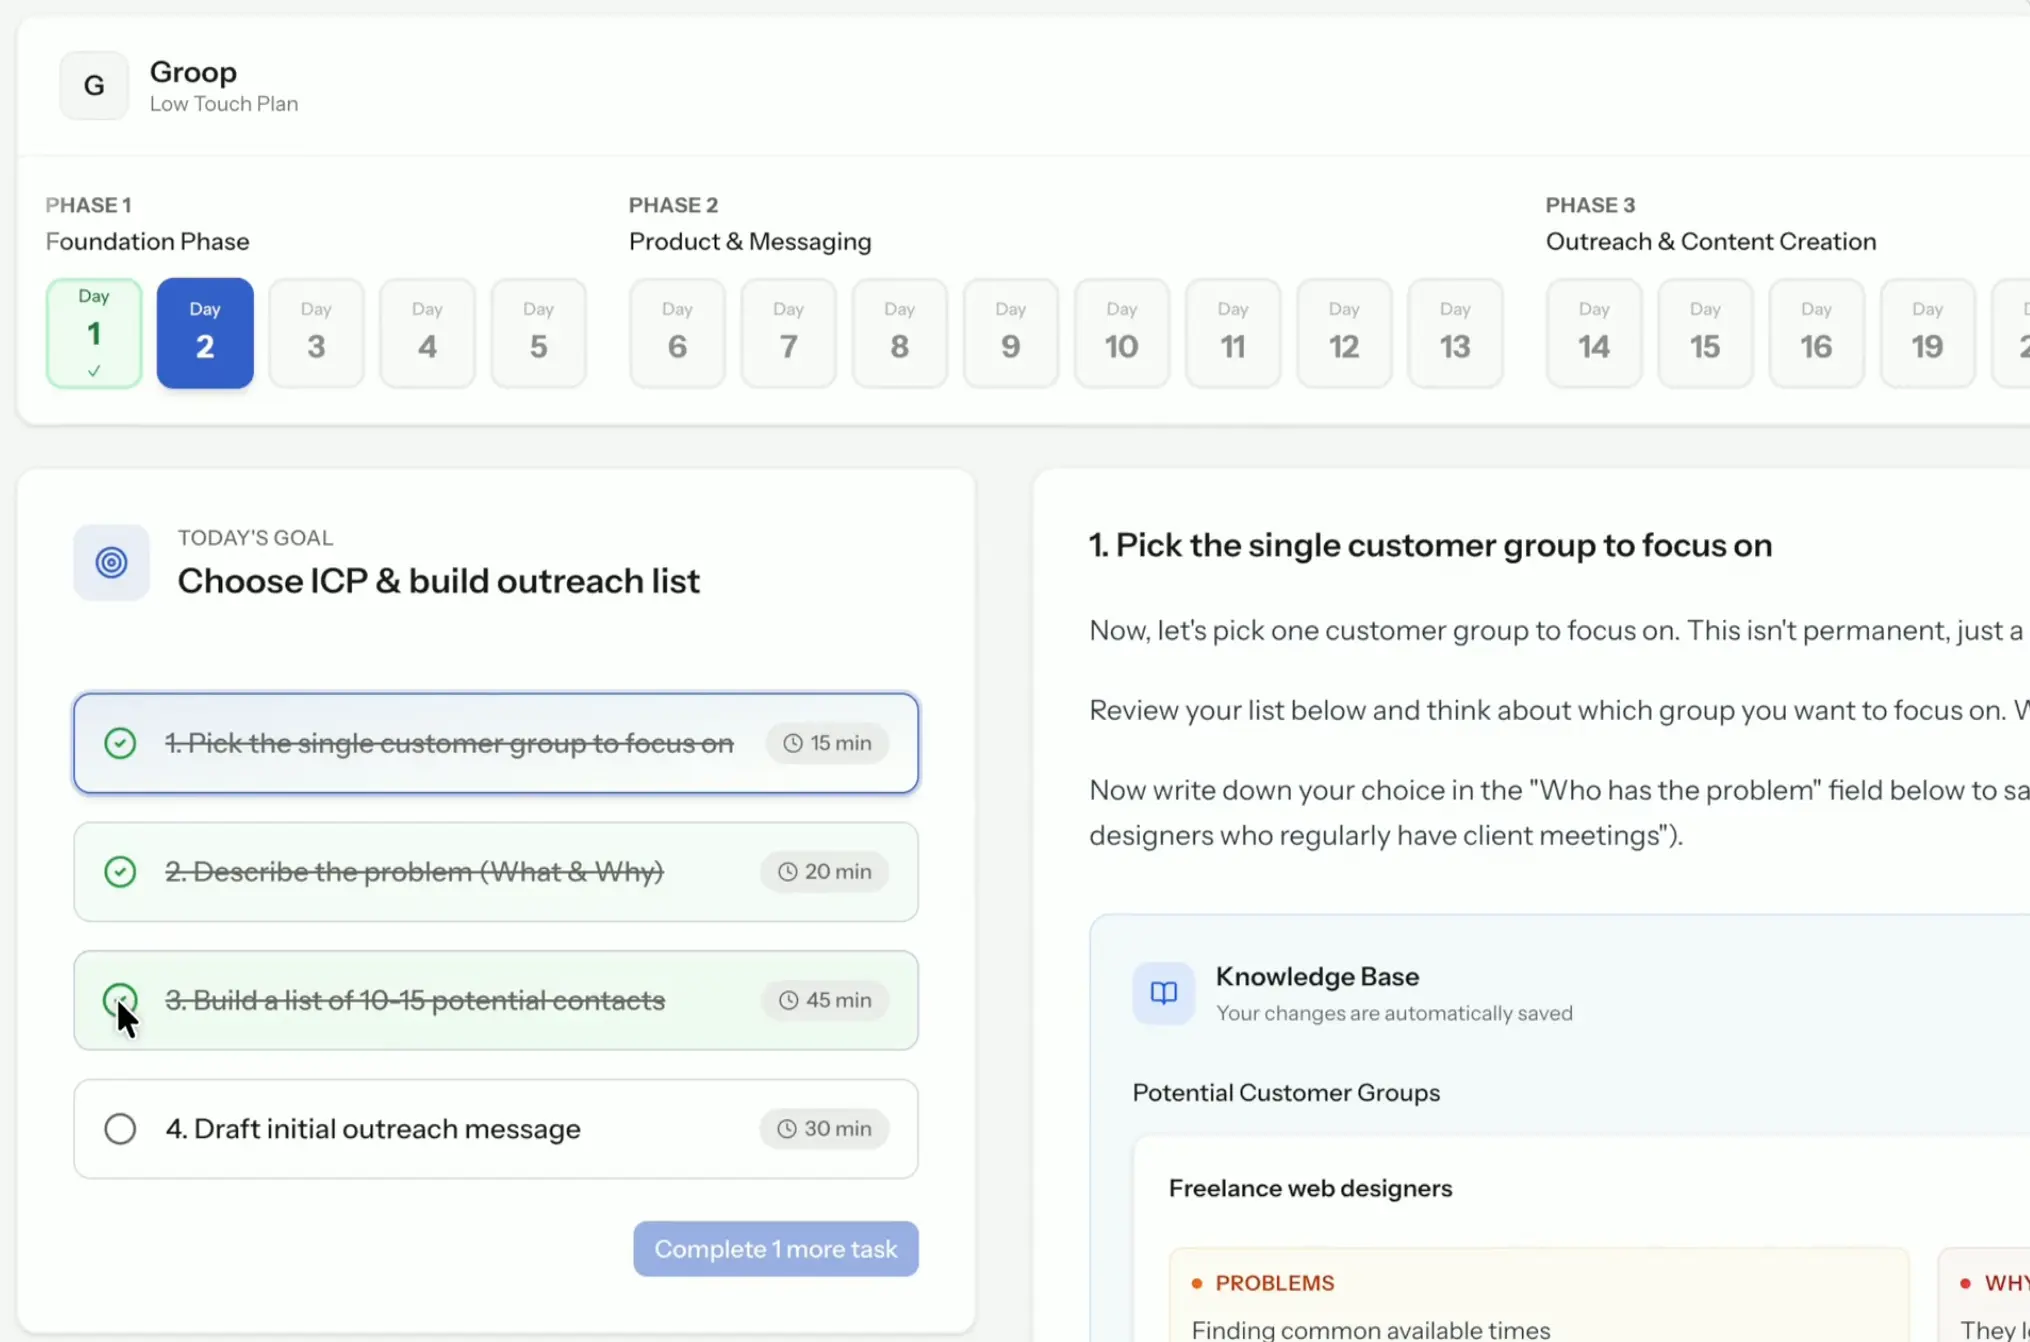Select Day 12

coord(1344,333)
